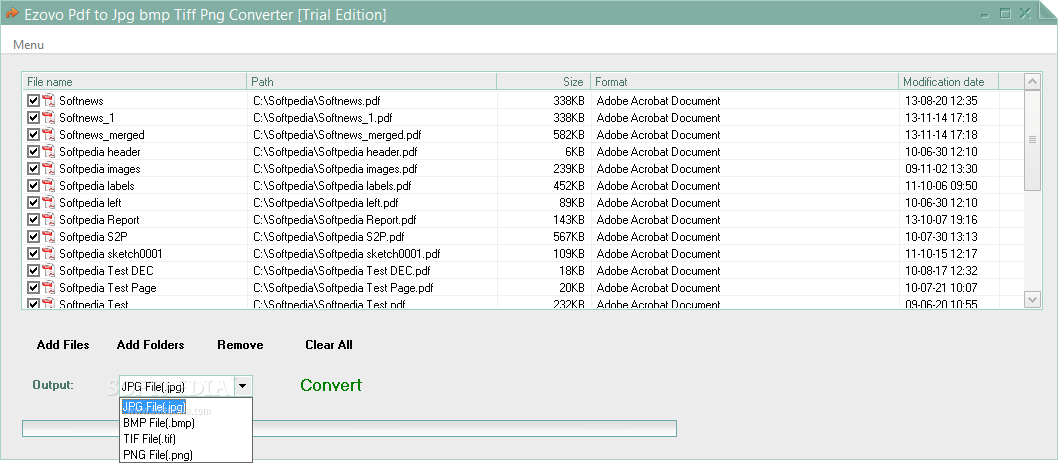The width and height of the screenshot is (1058, 463).
Task: Click the 6KB size cell
Action: (x=574, y=152)
